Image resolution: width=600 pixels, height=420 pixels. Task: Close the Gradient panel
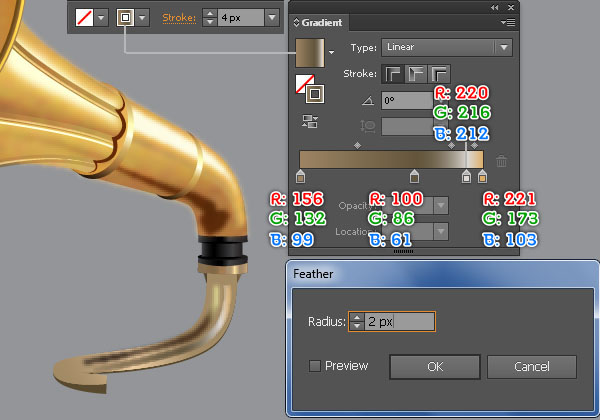511,7
